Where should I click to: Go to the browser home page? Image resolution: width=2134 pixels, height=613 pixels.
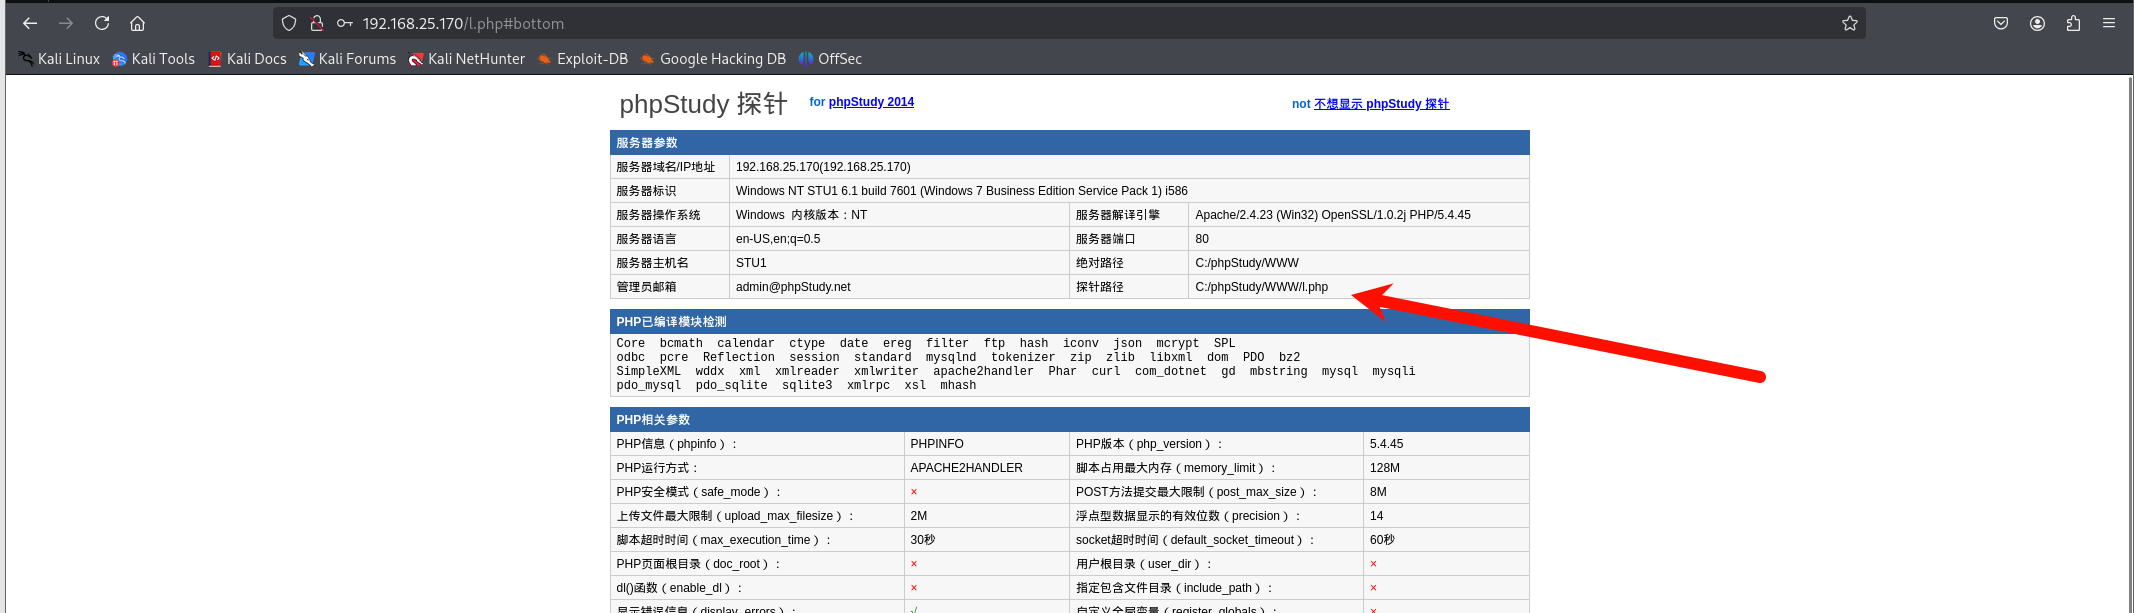(138, 23)
